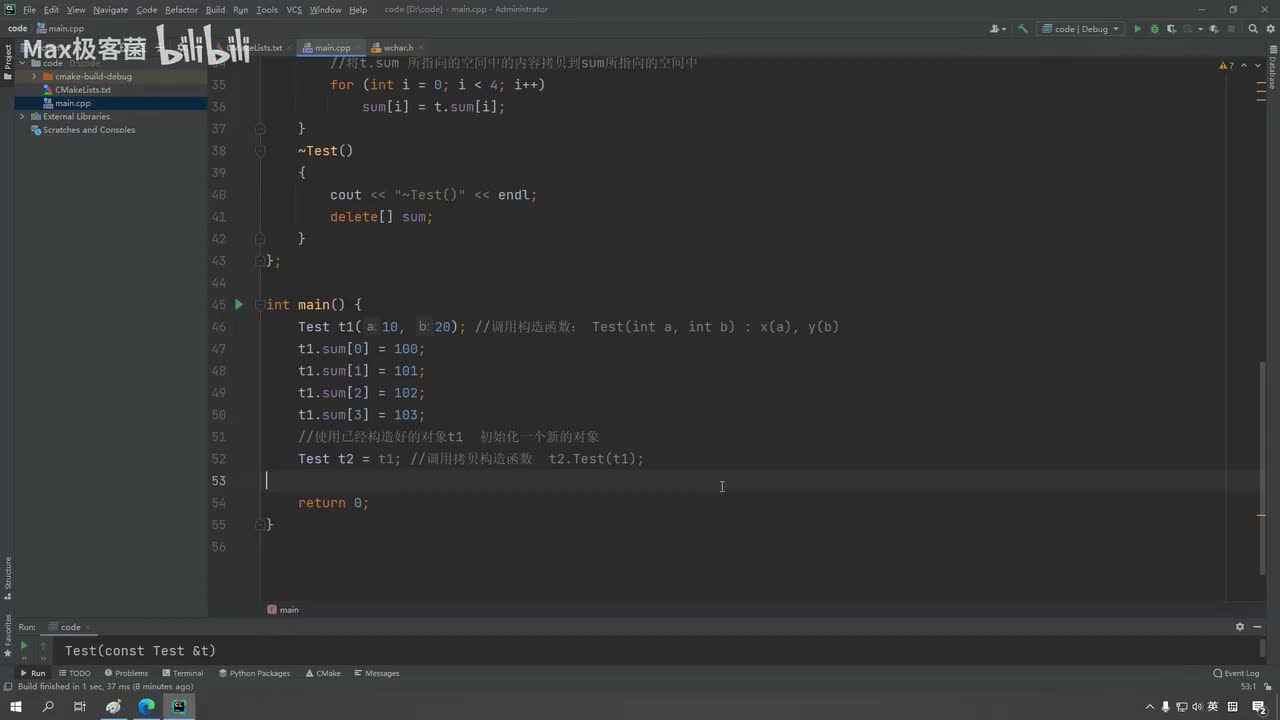Viewport: 1280px width, 720px height.
Task: Click the green Run button in toolbar
Action: coord(1137,29)
